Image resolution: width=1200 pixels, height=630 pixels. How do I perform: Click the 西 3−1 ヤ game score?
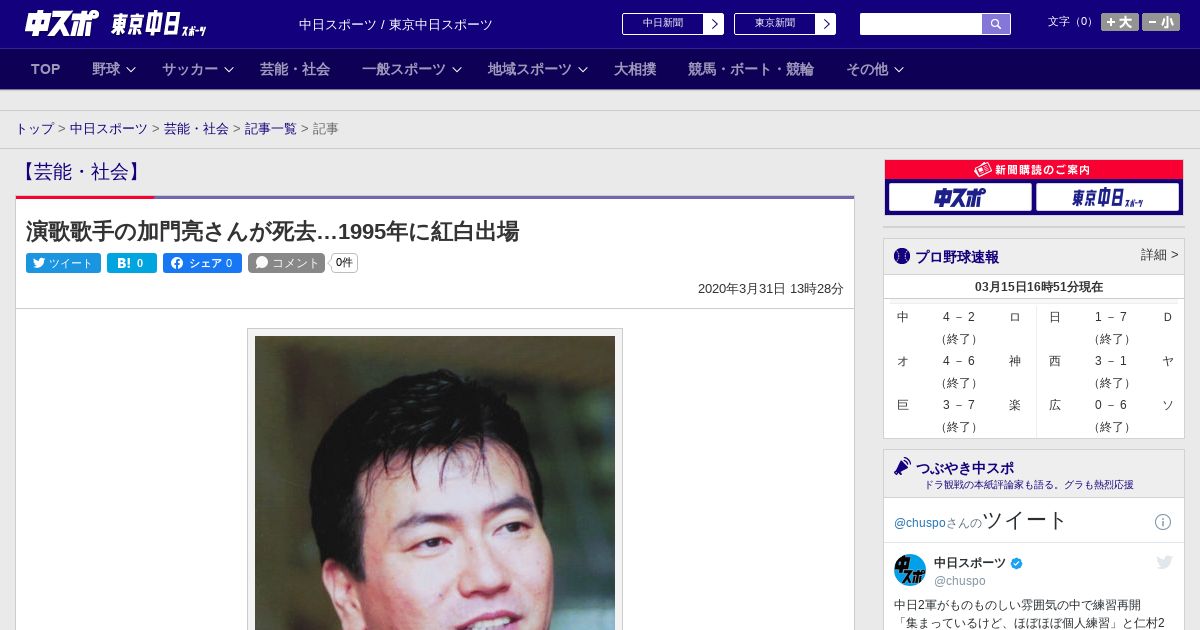coord(1110,361)
